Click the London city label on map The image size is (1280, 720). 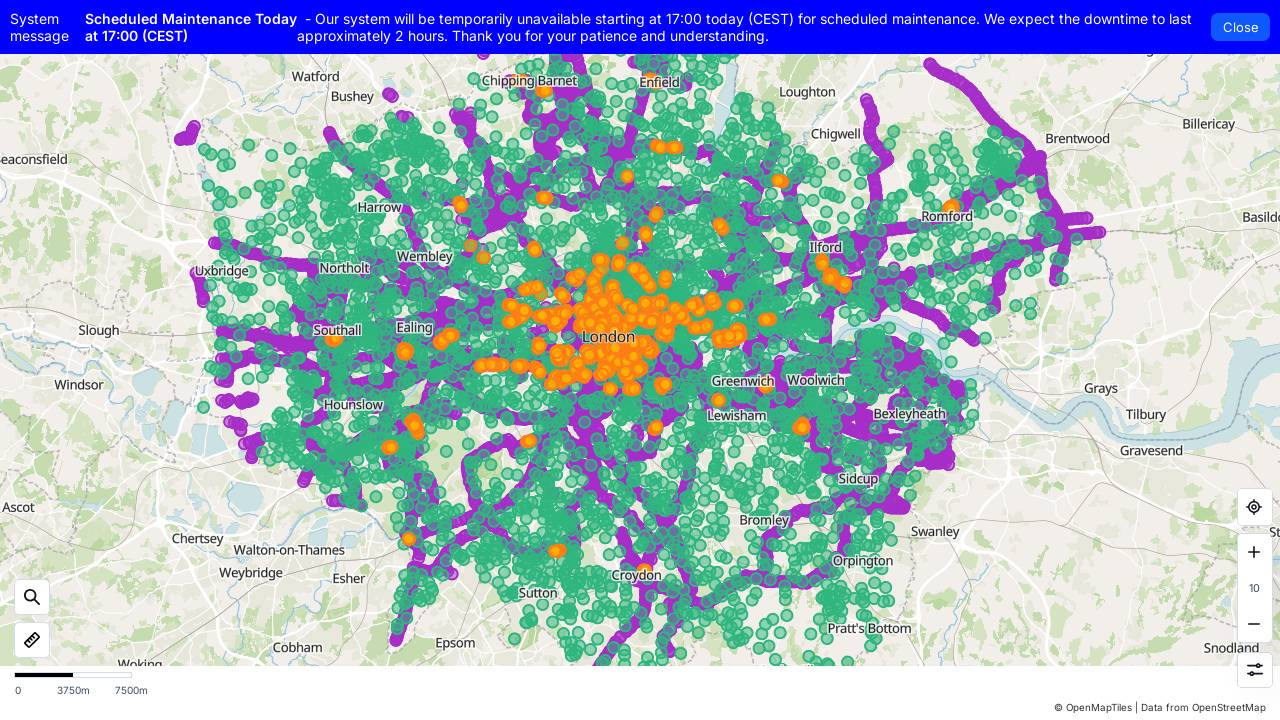[608, 337]
